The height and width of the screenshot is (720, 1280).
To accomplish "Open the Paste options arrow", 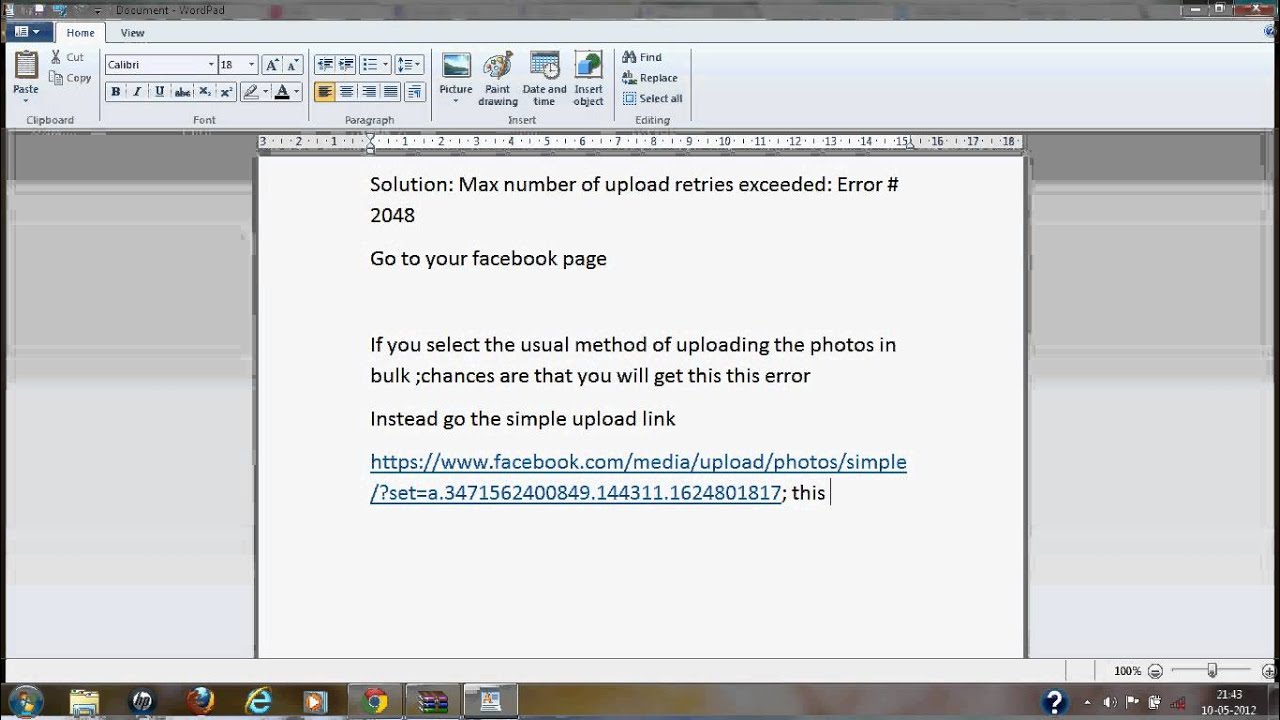I will (x=26, y=100).
